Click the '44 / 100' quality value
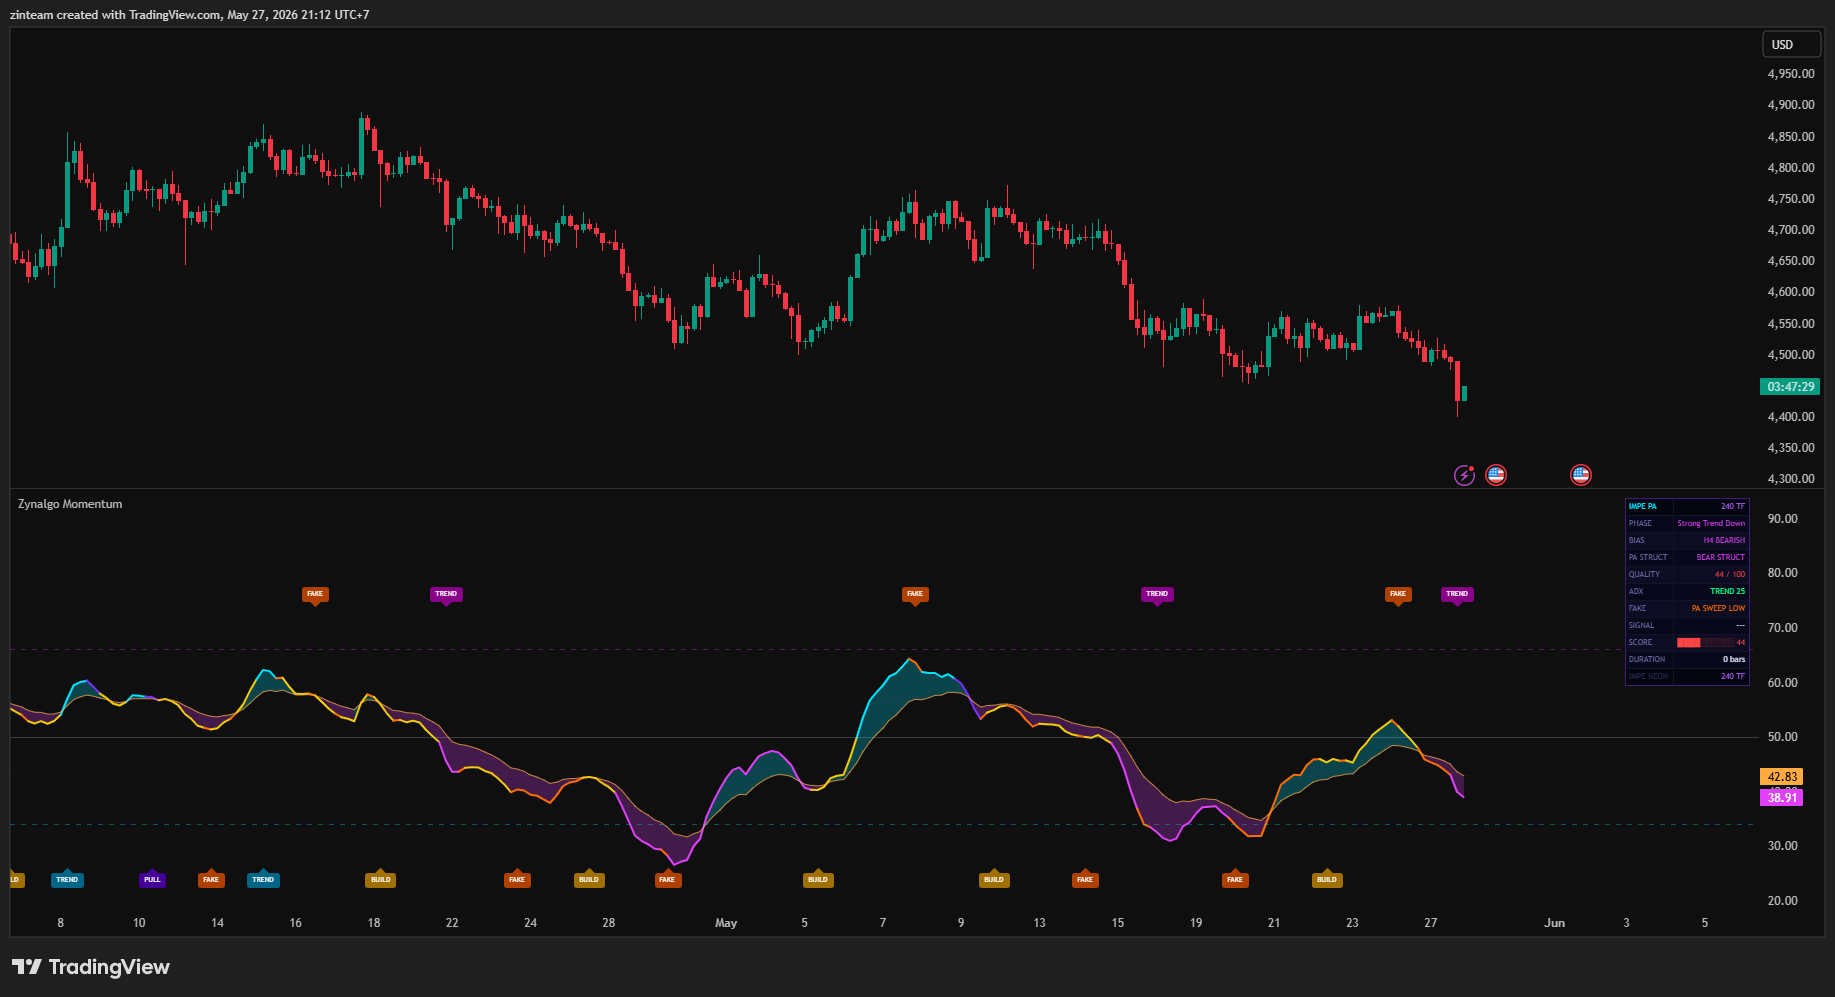 (x=1730, y=574)
